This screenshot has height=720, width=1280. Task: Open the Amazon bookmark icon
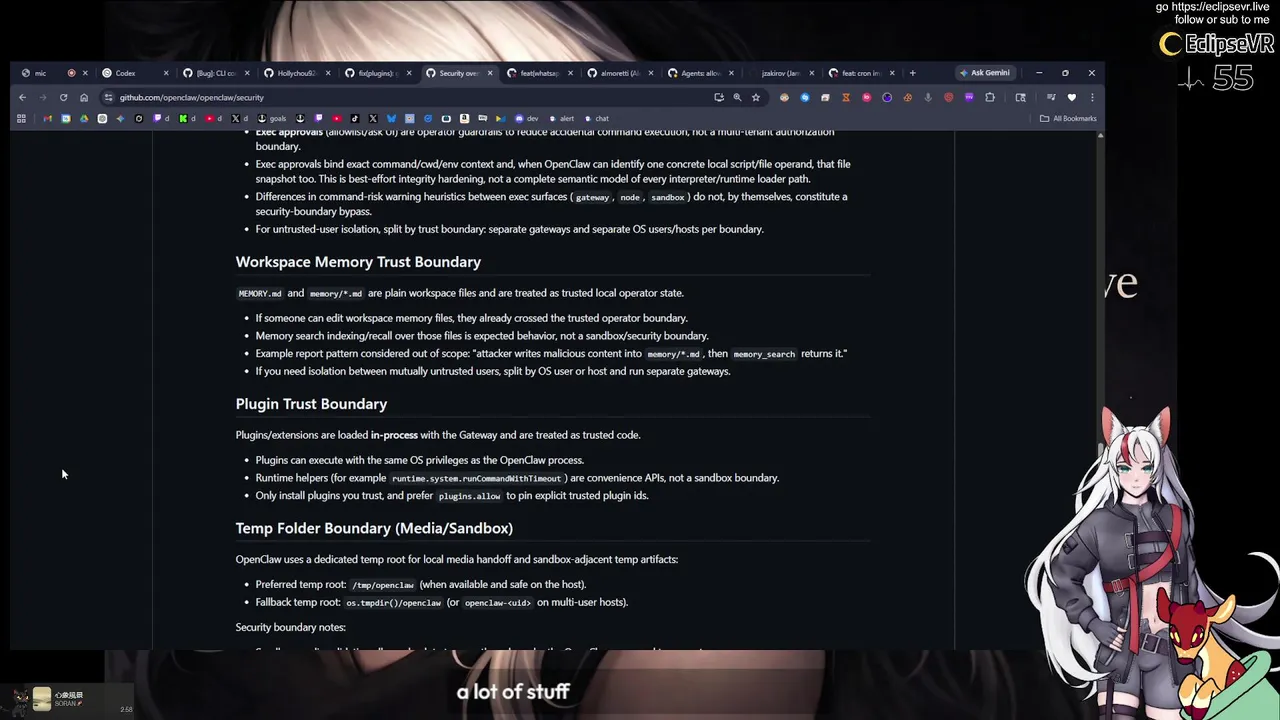click(464, 118)
